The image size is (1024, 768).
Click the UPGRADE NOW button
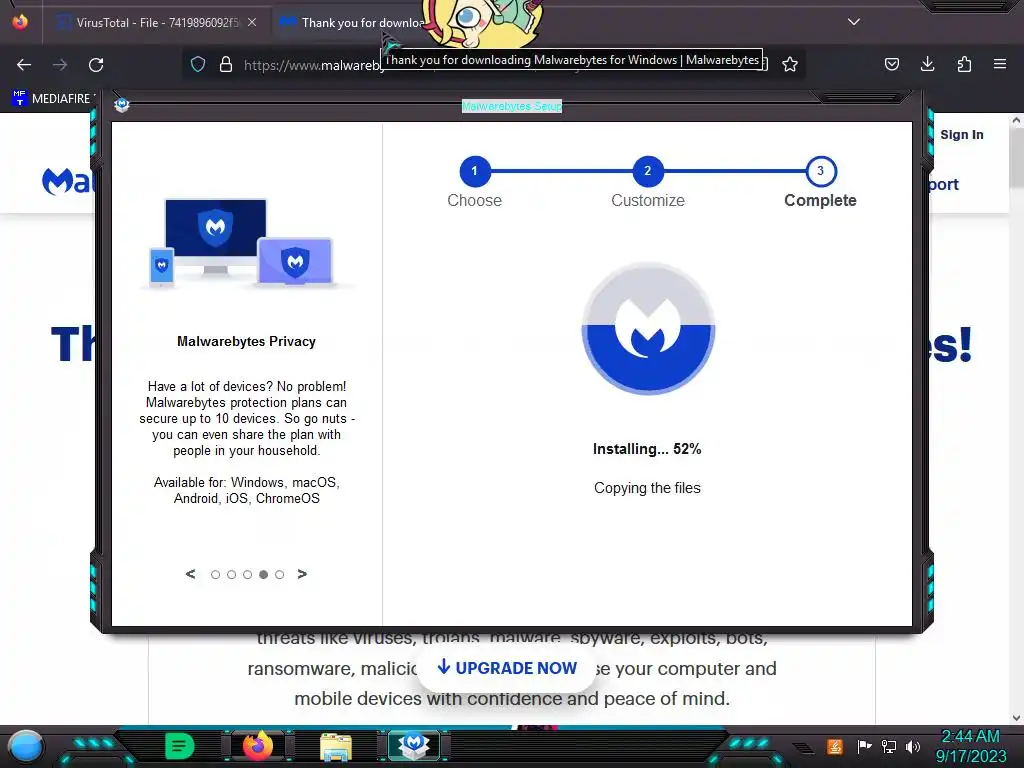click(x=507, y=668)
